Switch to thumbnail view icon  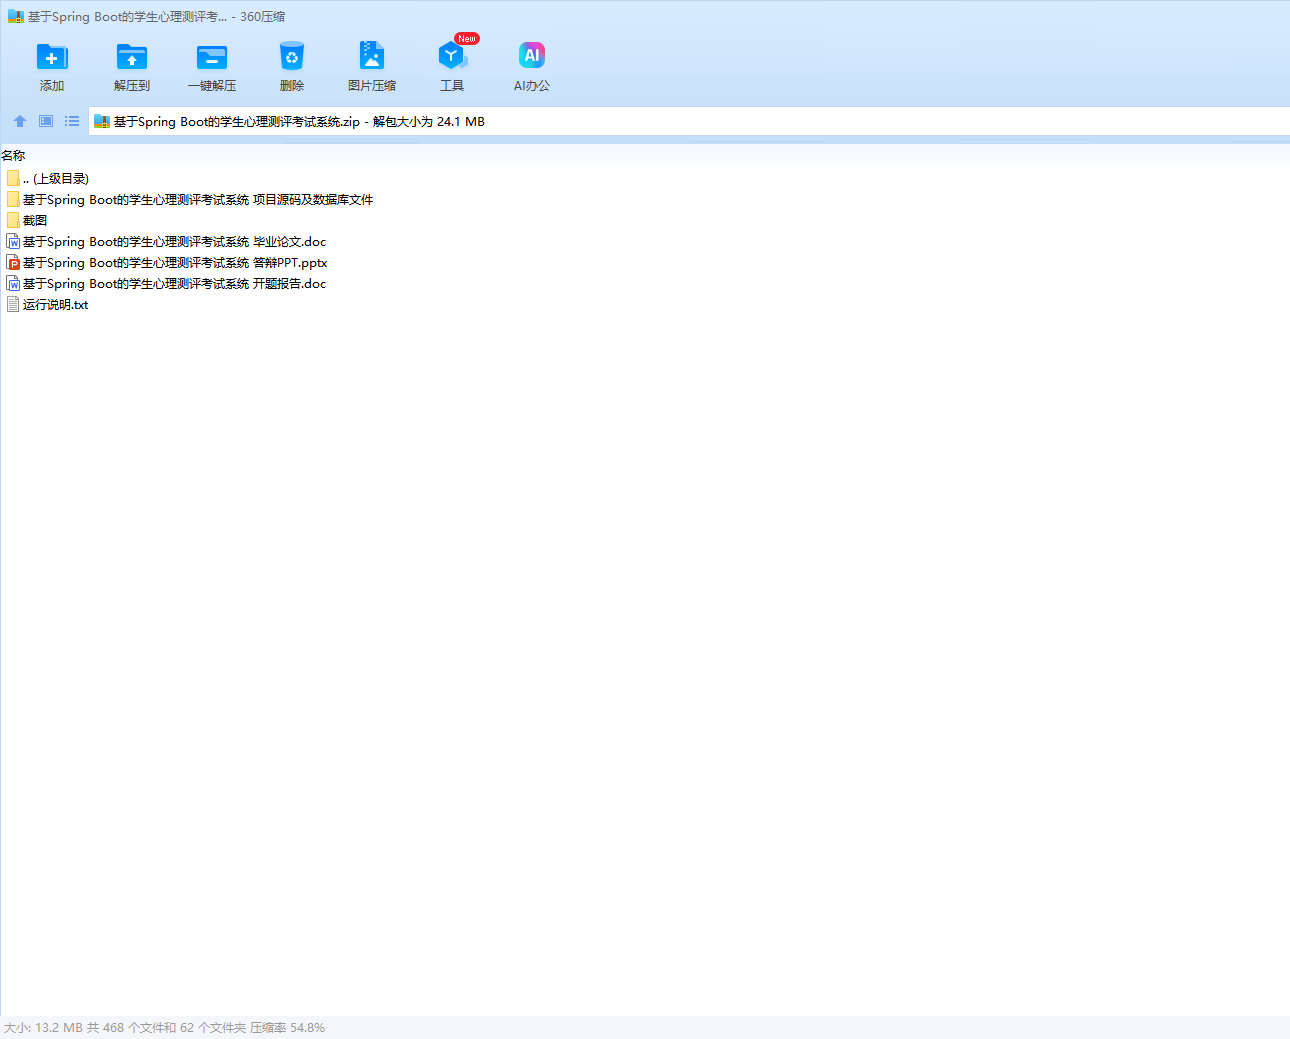click(x=46, y=121)
